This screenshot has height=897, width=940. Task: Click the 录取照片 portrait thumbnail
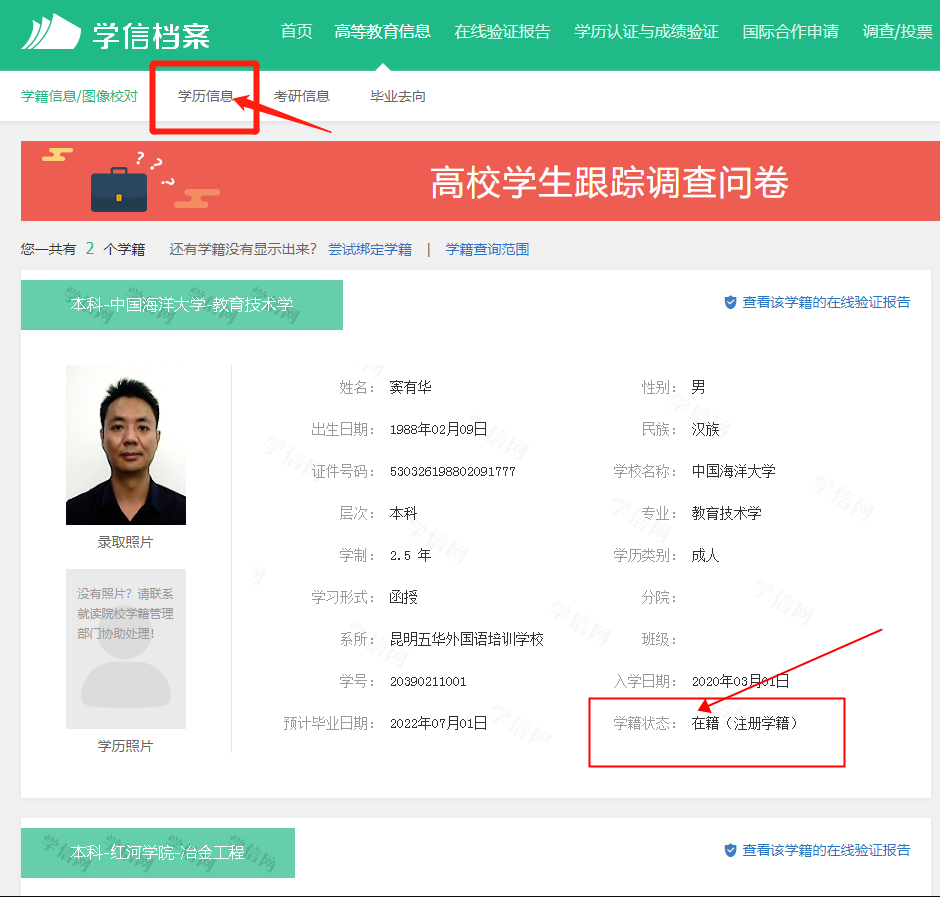tap(126, 445)
